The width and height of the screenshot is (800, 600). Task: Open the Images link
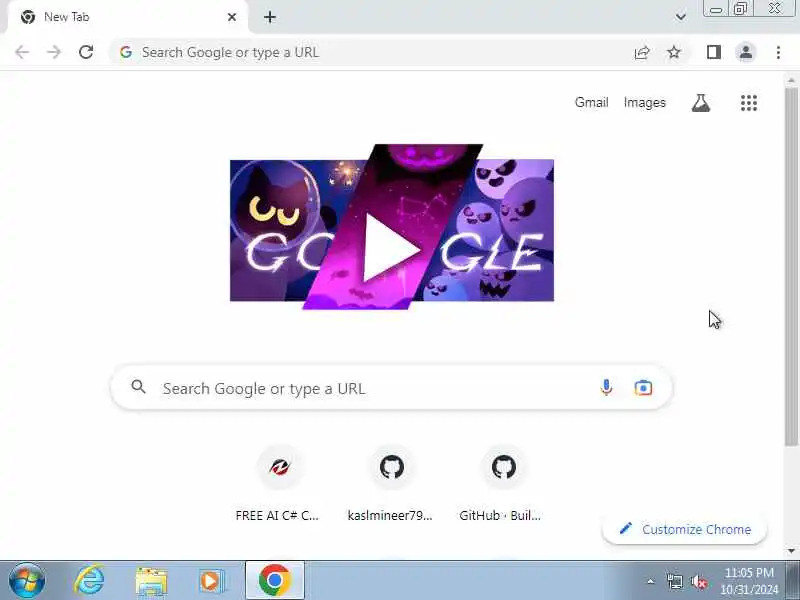tap(644, 103)
